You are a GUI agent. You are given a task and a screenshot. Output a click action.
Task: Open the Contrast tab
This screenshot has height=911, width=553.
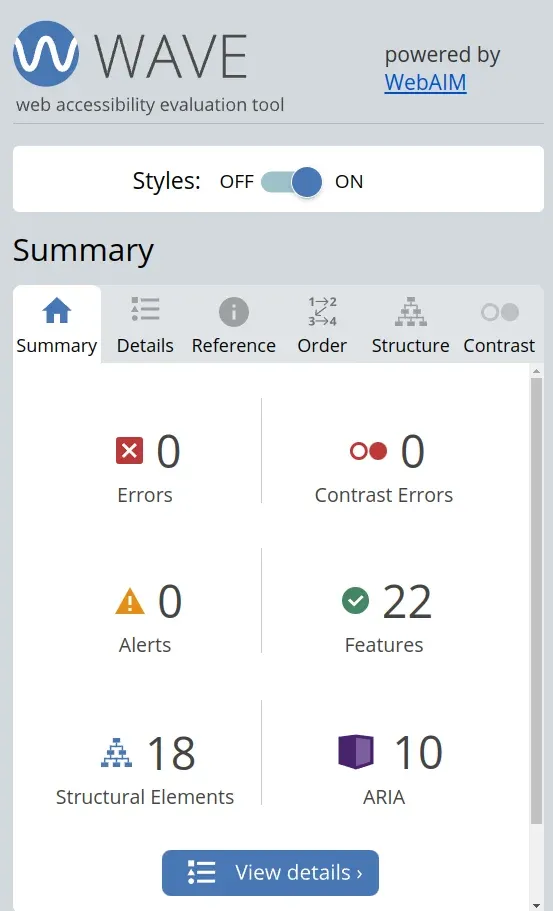(x=499, y=325)
